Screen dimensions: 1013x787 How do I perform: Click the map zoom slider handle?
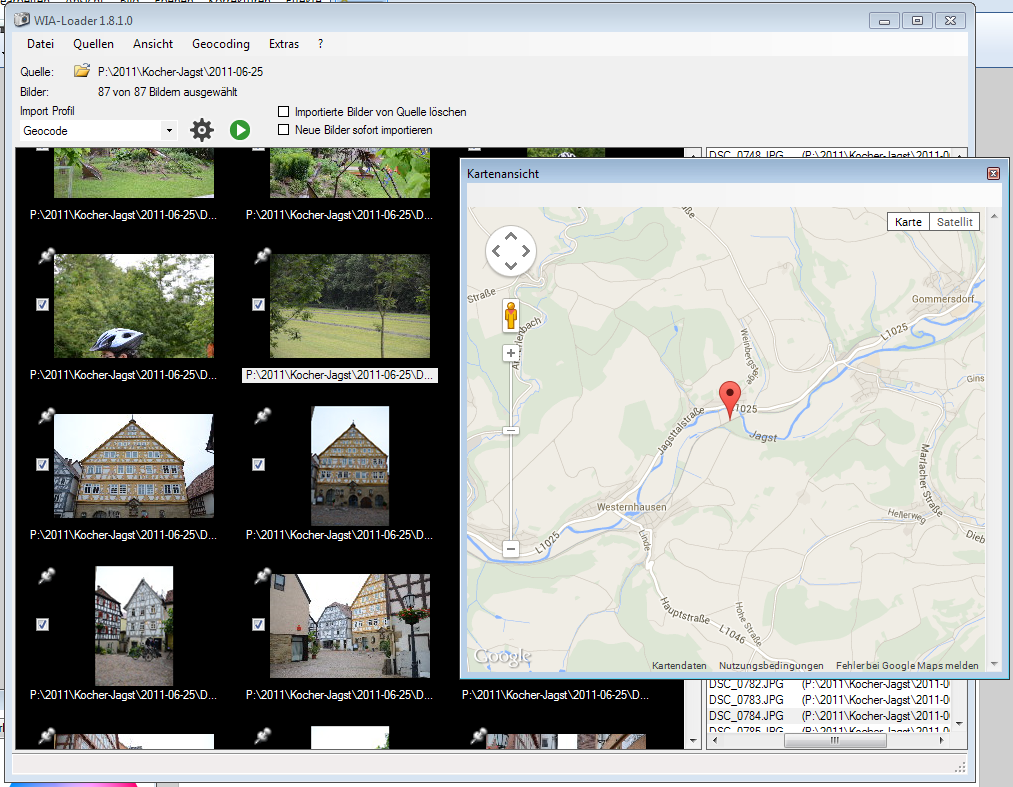pyautogui.click(x=510, y=430)
